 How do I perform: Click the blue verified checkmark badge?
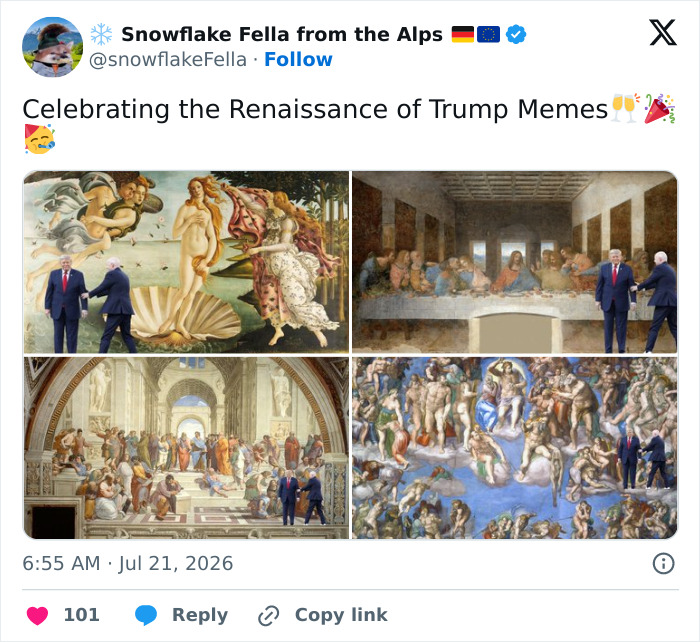click(516, 34)
